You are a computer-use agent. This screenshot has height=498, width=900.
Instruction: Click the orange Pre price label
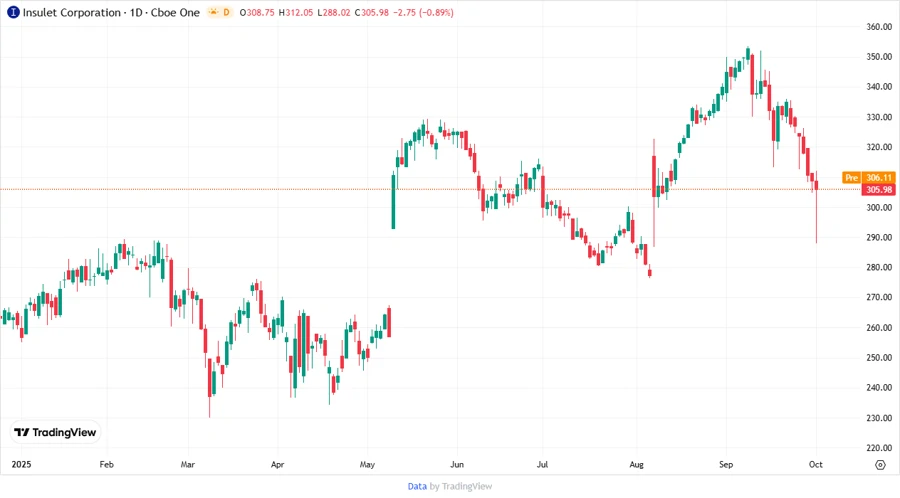(851, 177)
